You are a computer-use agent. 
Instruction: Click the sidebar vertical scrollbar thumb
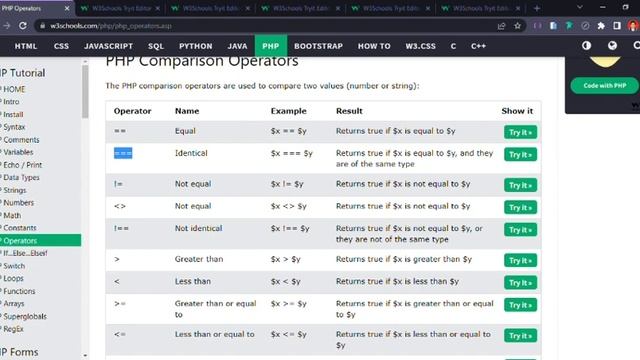tap(85, 91)
